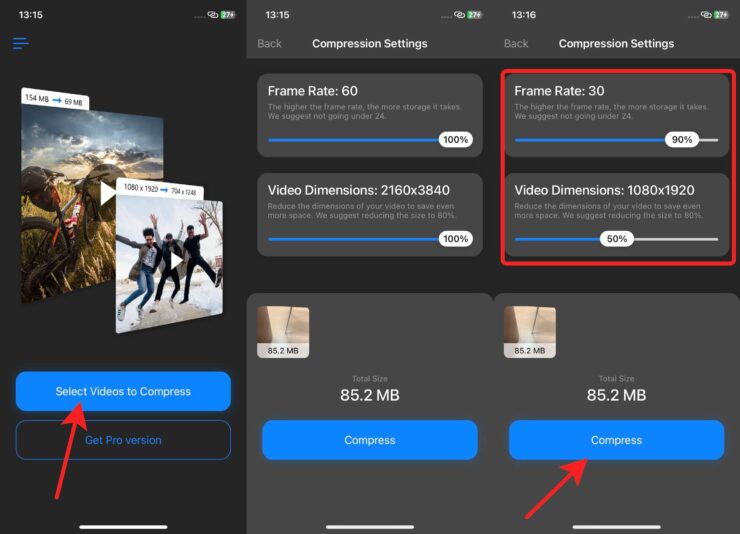Image resolution: width=740 pixels, height=534 pixels.
Task: Click the Frame Rate 60 slider's 100% handle
Action: 456,140
